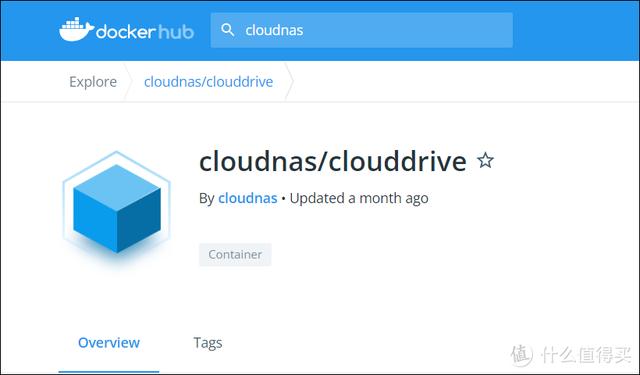Click the Docker whale logo
Screen dimensions: 640x375
pos(76,29)
